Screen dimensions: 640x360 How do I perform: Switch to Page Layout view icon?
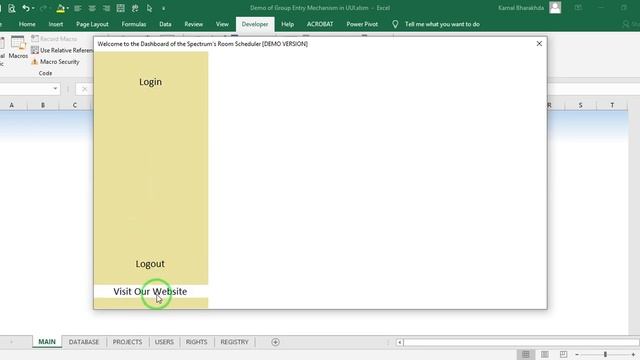click(x=544, y=354)
